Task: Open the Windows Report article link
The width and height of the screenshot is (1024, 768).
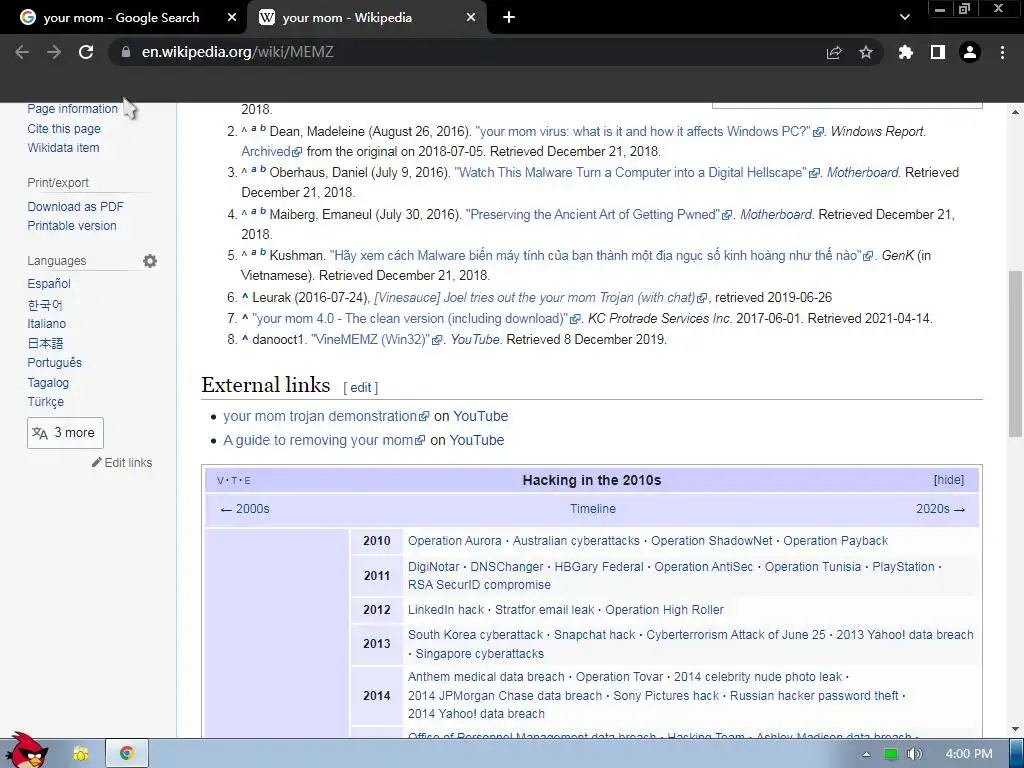Action: [x=649, y=131]
